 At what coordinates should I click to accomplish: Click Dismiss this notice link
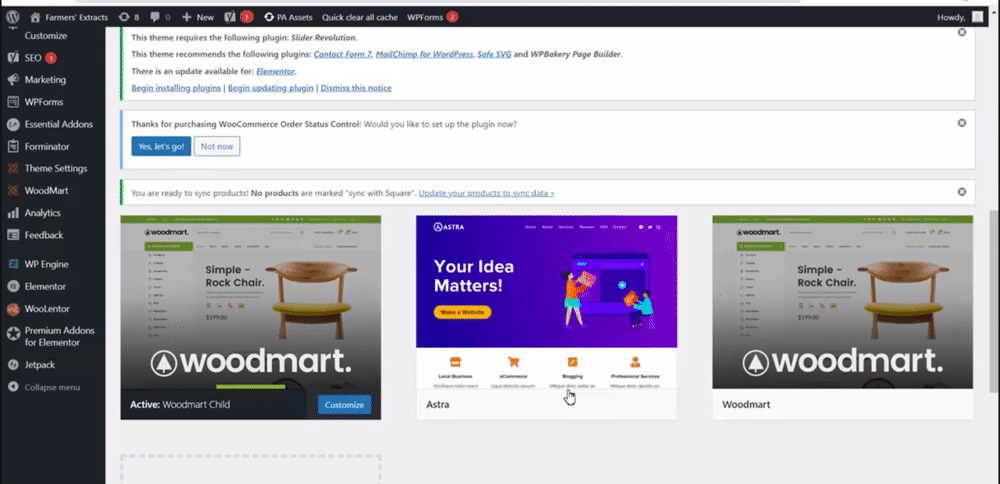(x=356, y=88)
